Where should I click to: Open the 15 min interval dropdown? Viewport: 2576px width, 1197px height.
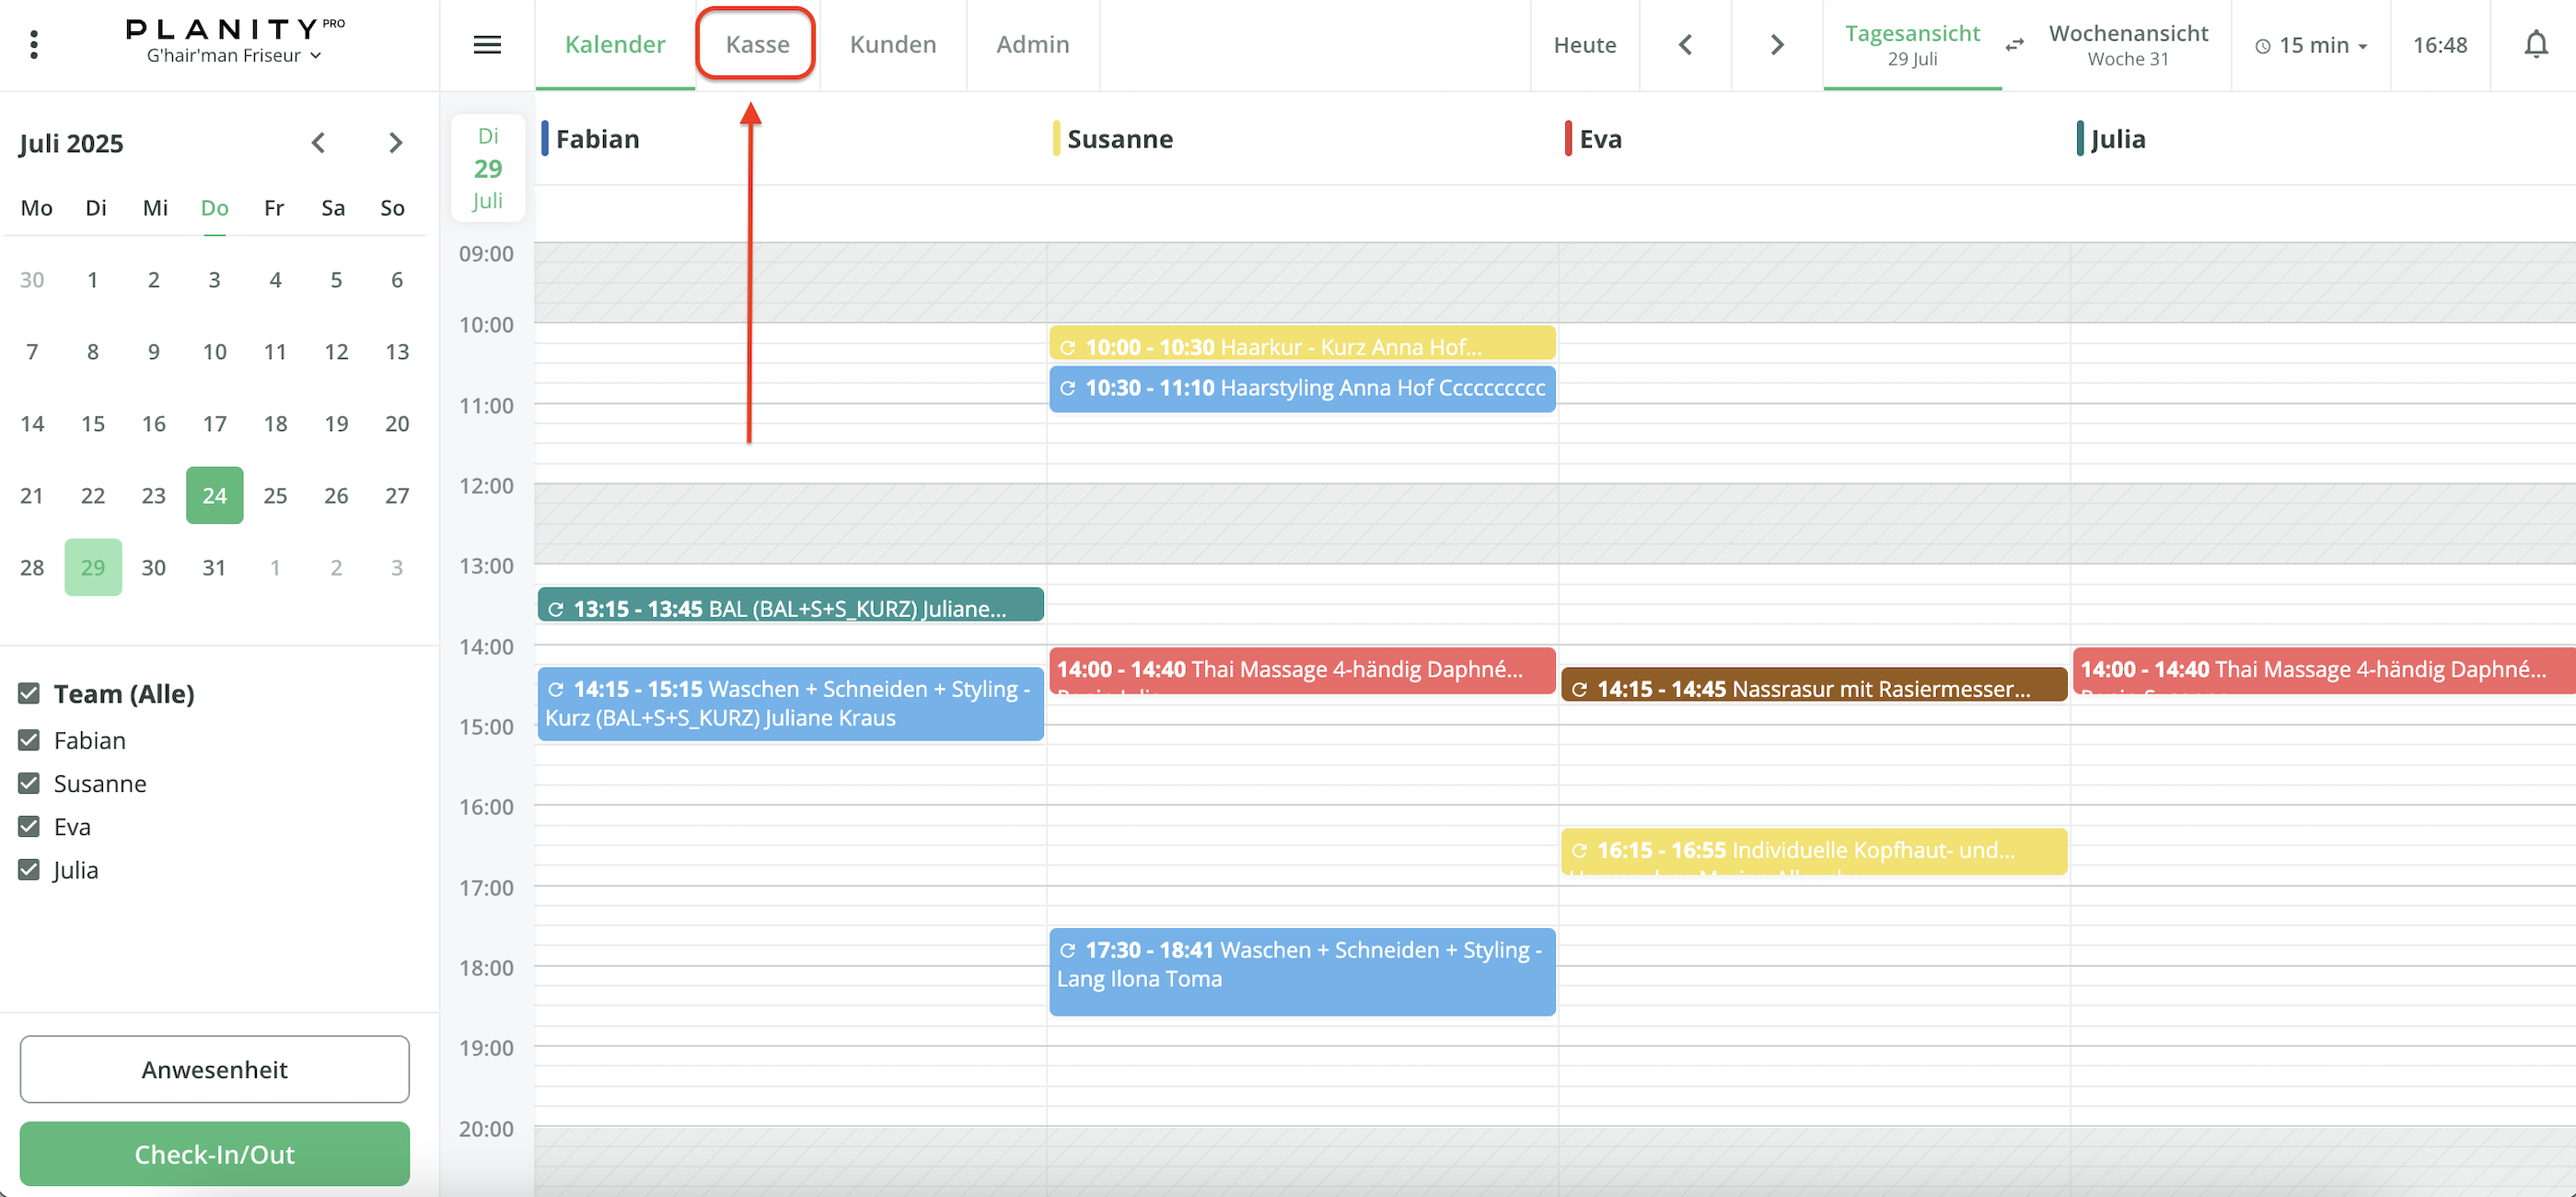2311,45
